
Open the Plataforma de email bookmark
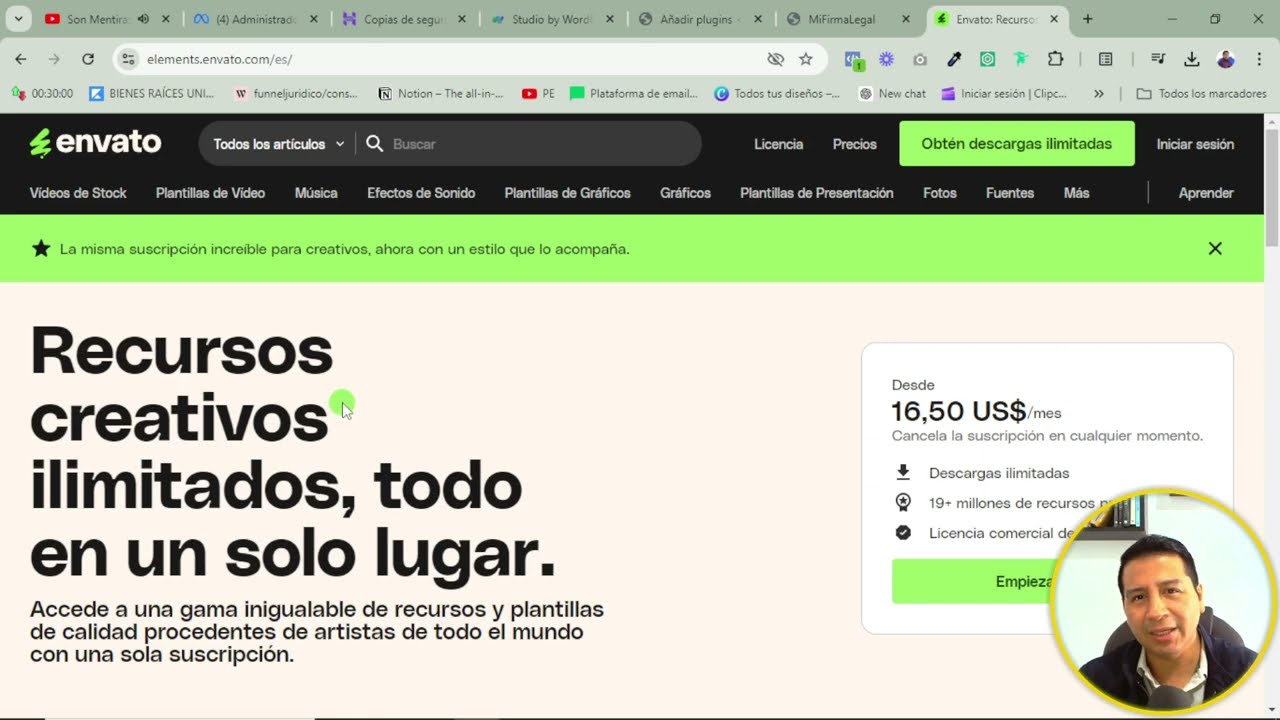634,94
